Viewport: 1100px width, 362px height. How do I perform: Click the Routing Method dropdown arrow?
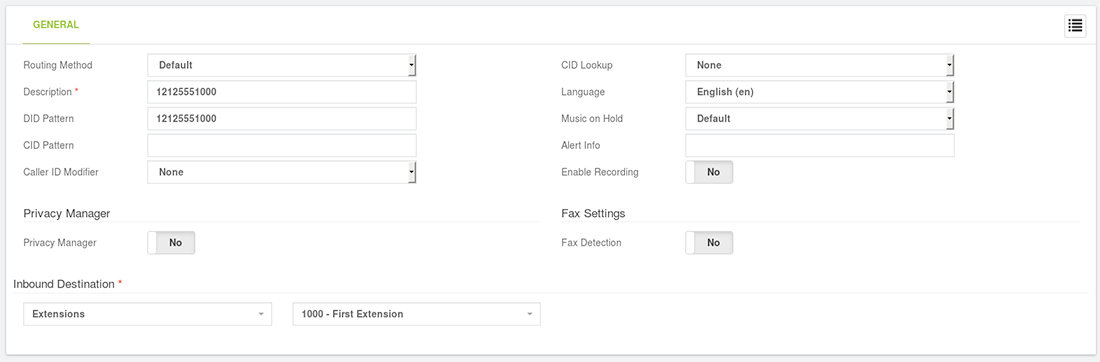click(x=412, y=65)
